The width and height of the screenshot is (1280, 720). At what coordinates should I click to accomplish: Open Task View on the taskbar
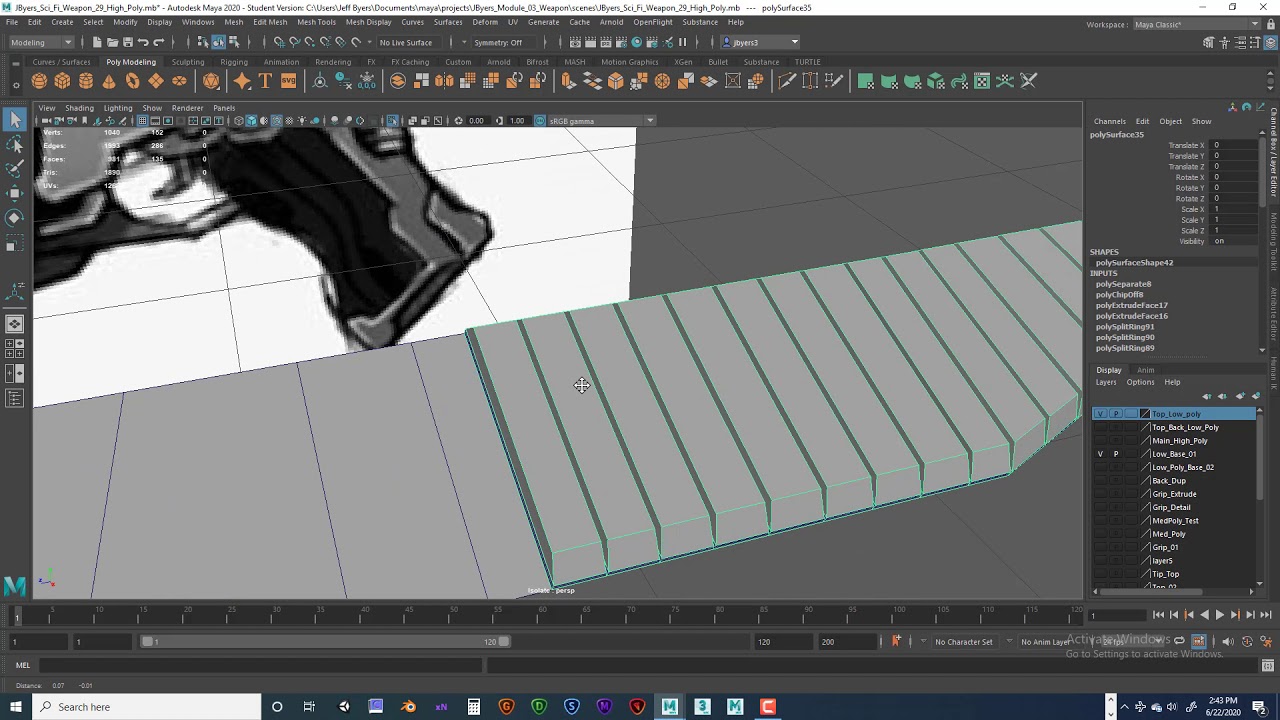click(x=309, y=707)
